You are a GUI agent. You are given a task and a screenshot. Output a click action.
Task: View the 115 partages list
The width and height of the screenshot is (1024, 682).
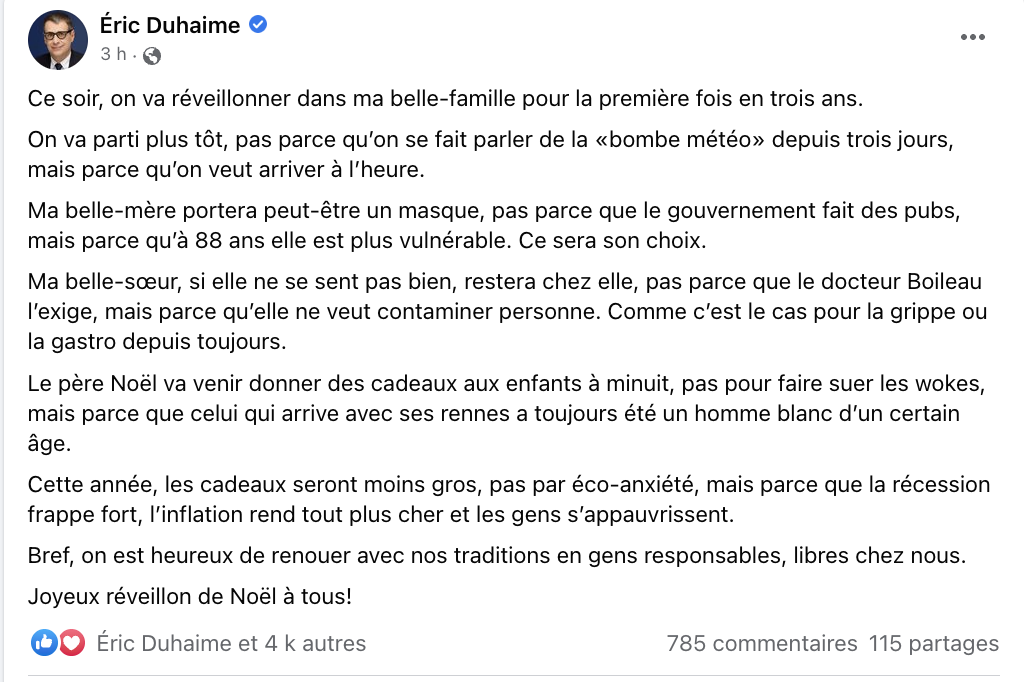pos(934,643)
